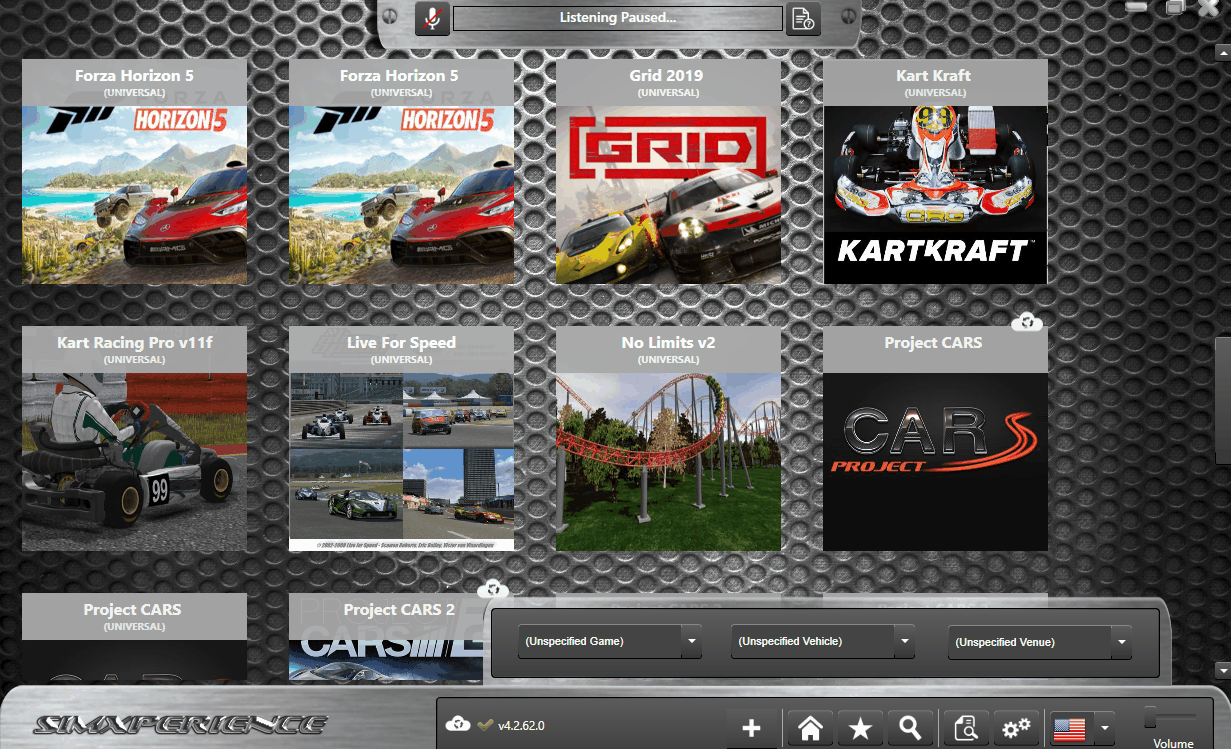Go to Home using the house icon
This screenshot has height=749, width=1231.
click(810, 729)
